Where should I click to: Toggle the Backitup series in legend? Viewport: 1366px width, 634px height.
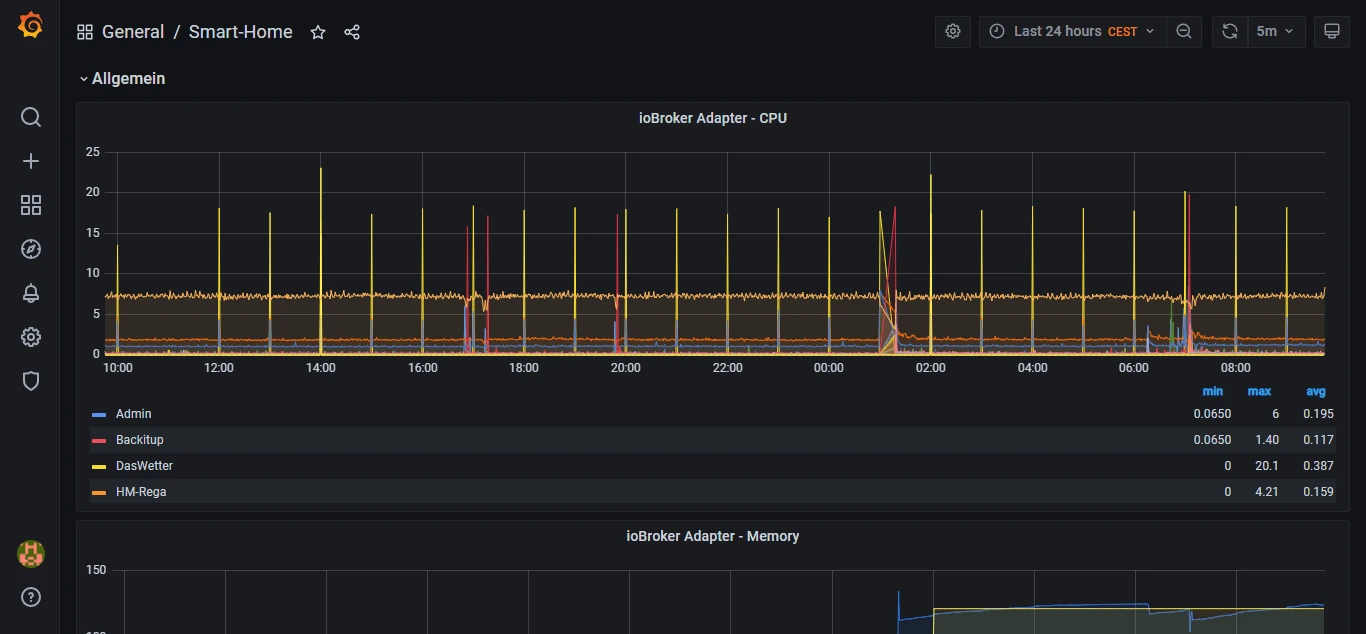coord(140,440)
